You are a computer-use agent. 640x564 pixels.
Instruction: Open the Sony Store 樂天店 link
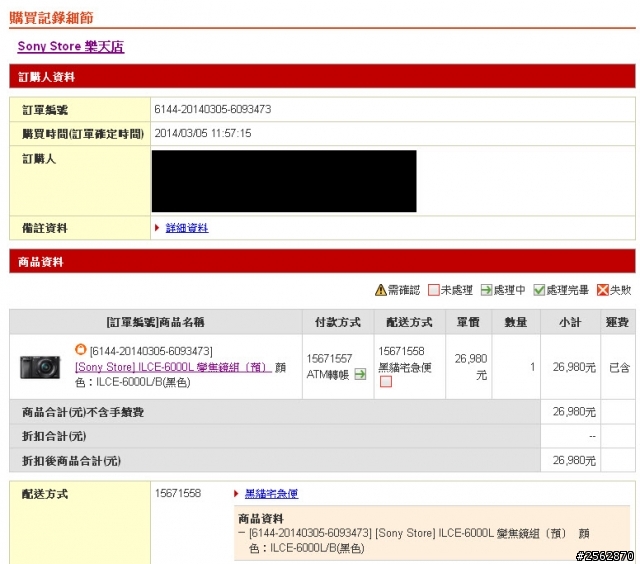[71, 47]
